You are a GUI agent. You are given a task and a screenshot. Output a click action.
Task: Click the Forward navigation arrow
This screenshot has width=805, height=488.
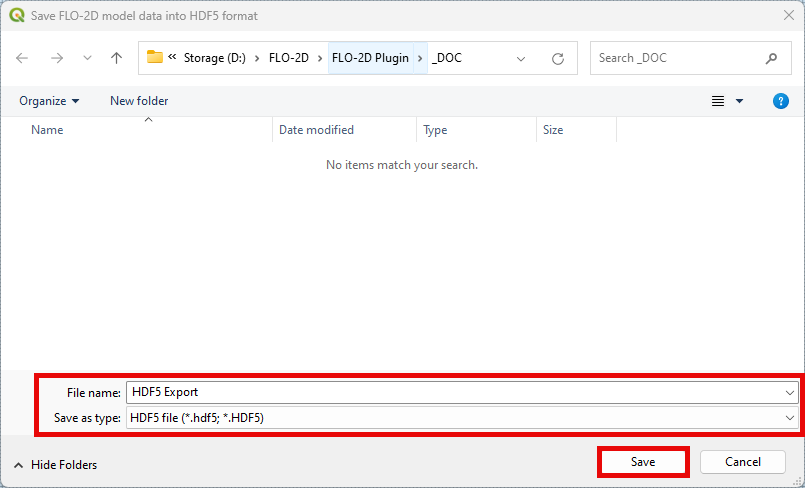(x=56, y=58)
